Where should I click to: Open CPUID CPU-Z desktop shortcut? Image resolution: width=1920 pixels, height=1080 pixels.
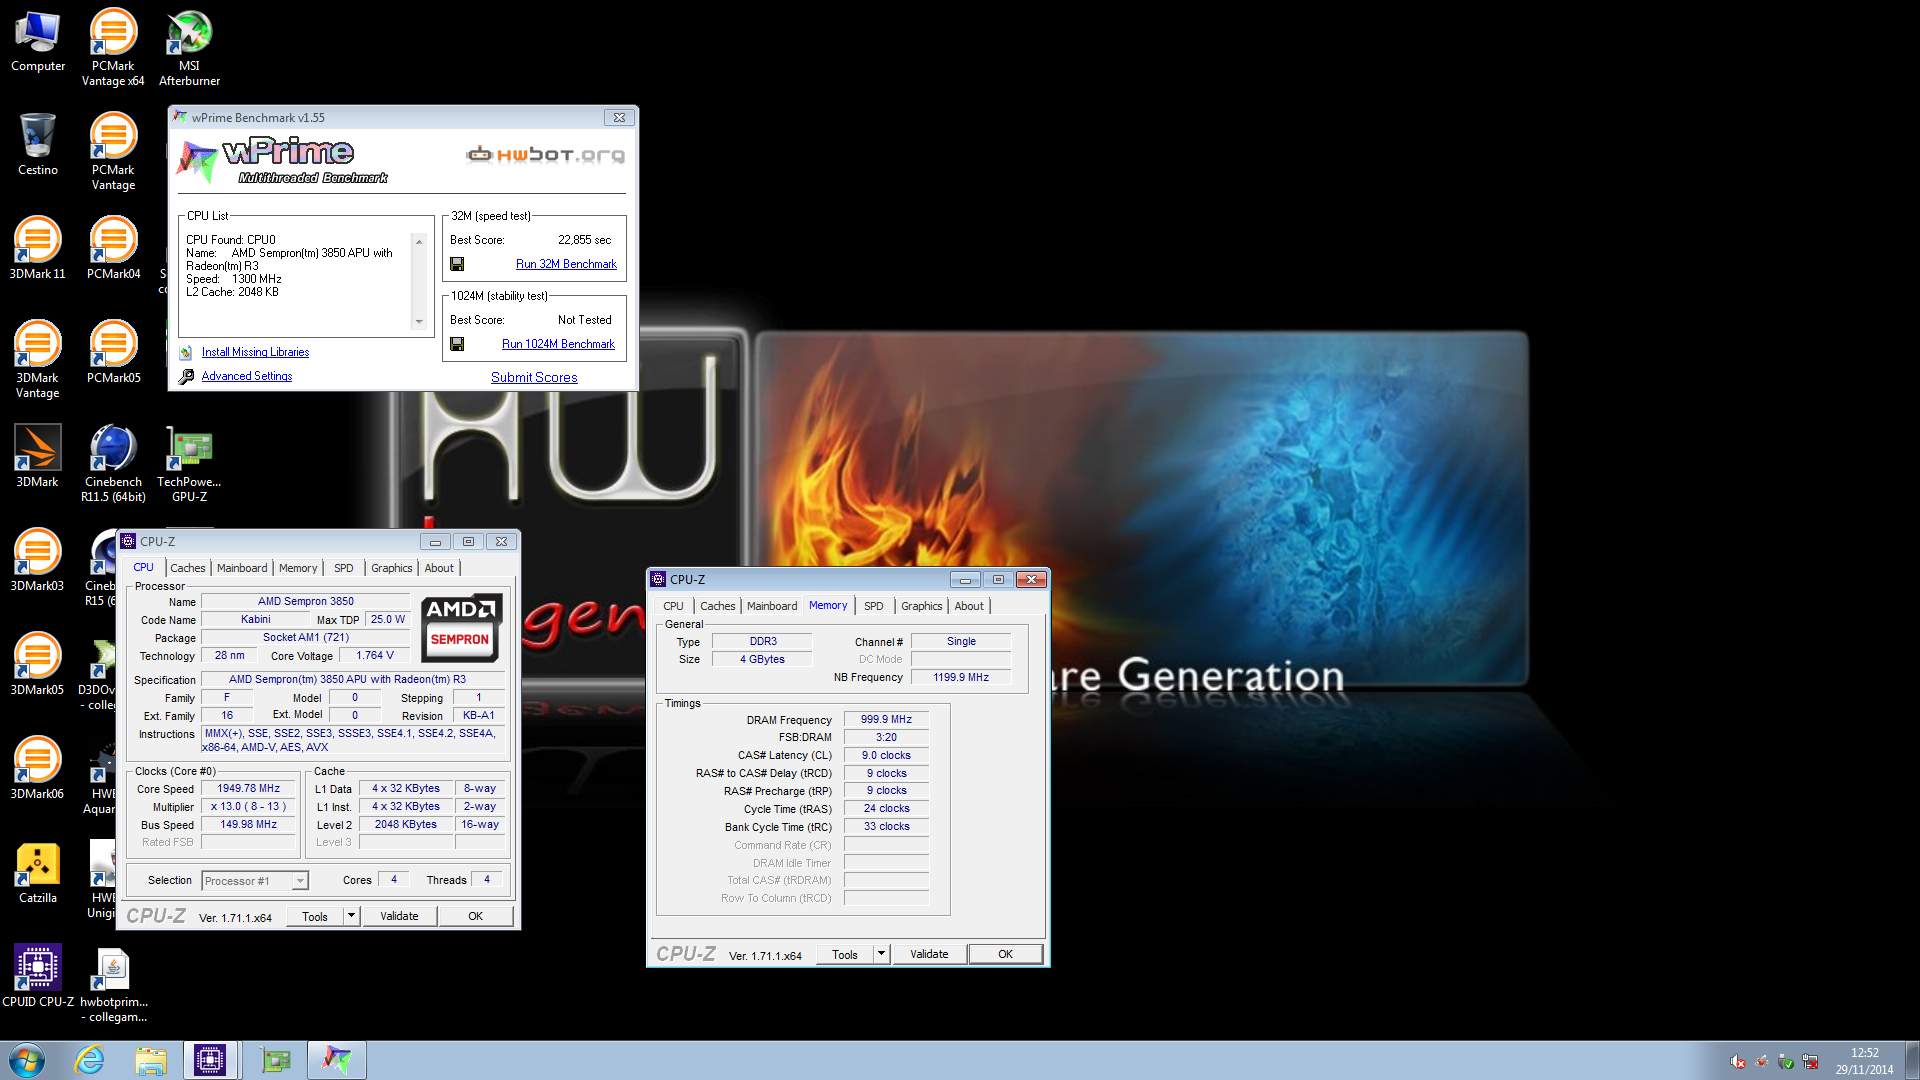(38, 976)
